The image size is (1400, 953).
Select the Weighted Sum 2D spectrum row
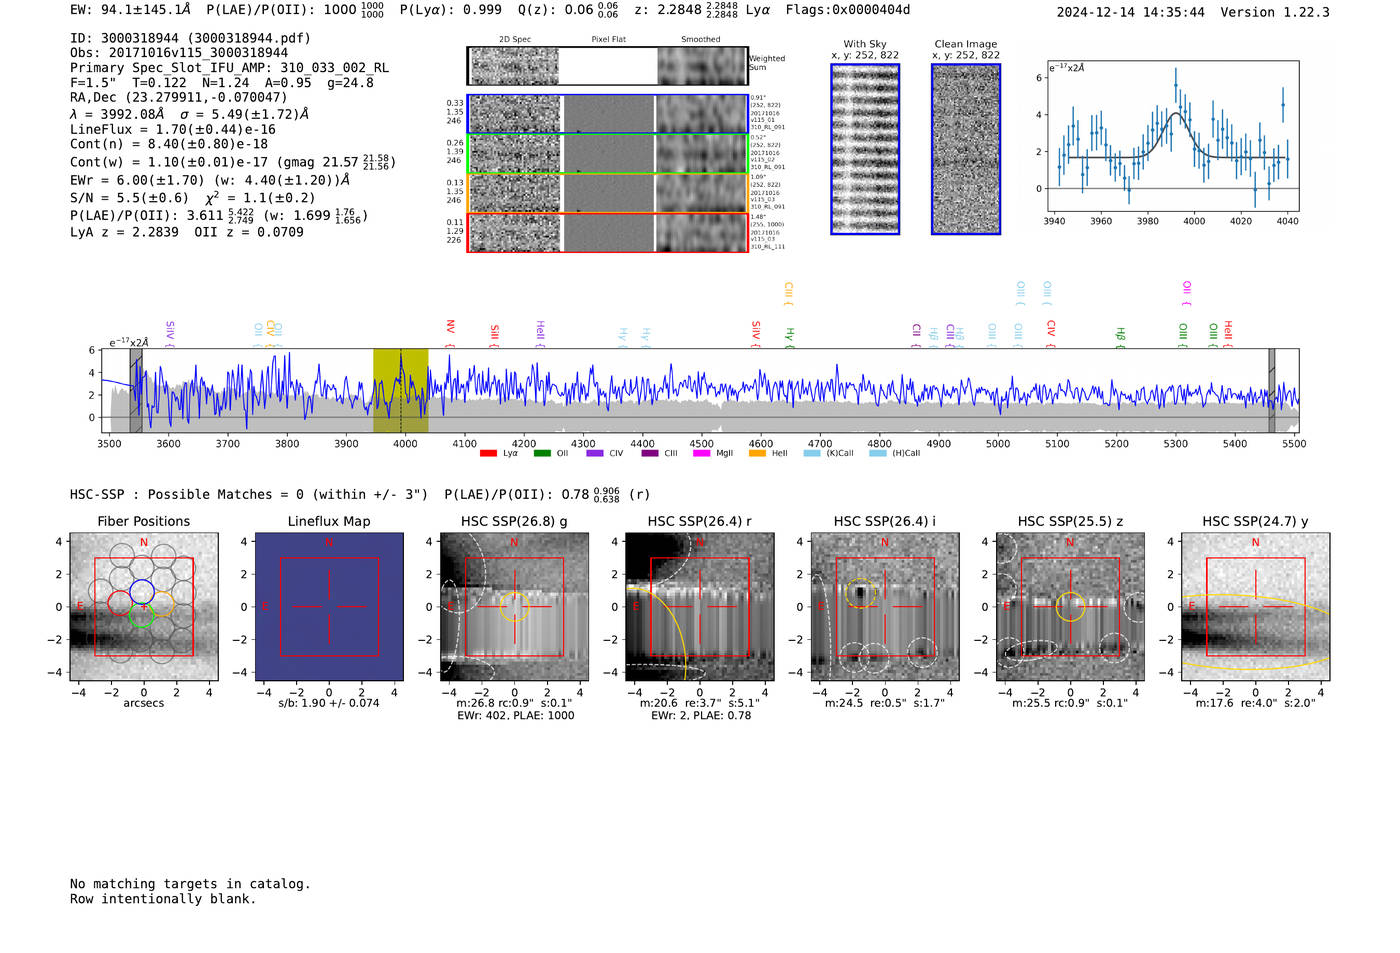pos(607,66)
